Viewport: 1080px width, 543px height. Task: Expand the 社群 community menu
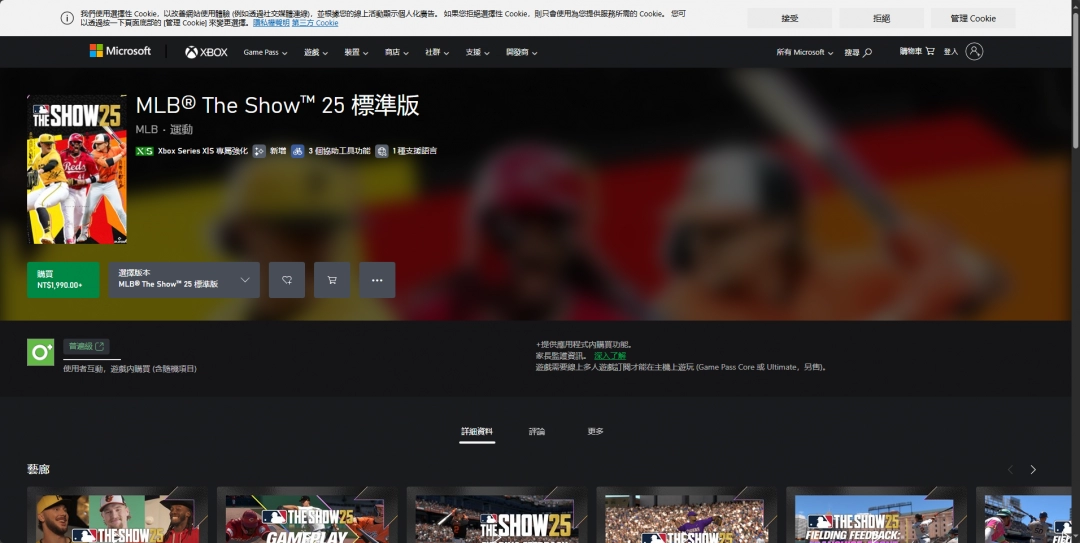(437, 52)
